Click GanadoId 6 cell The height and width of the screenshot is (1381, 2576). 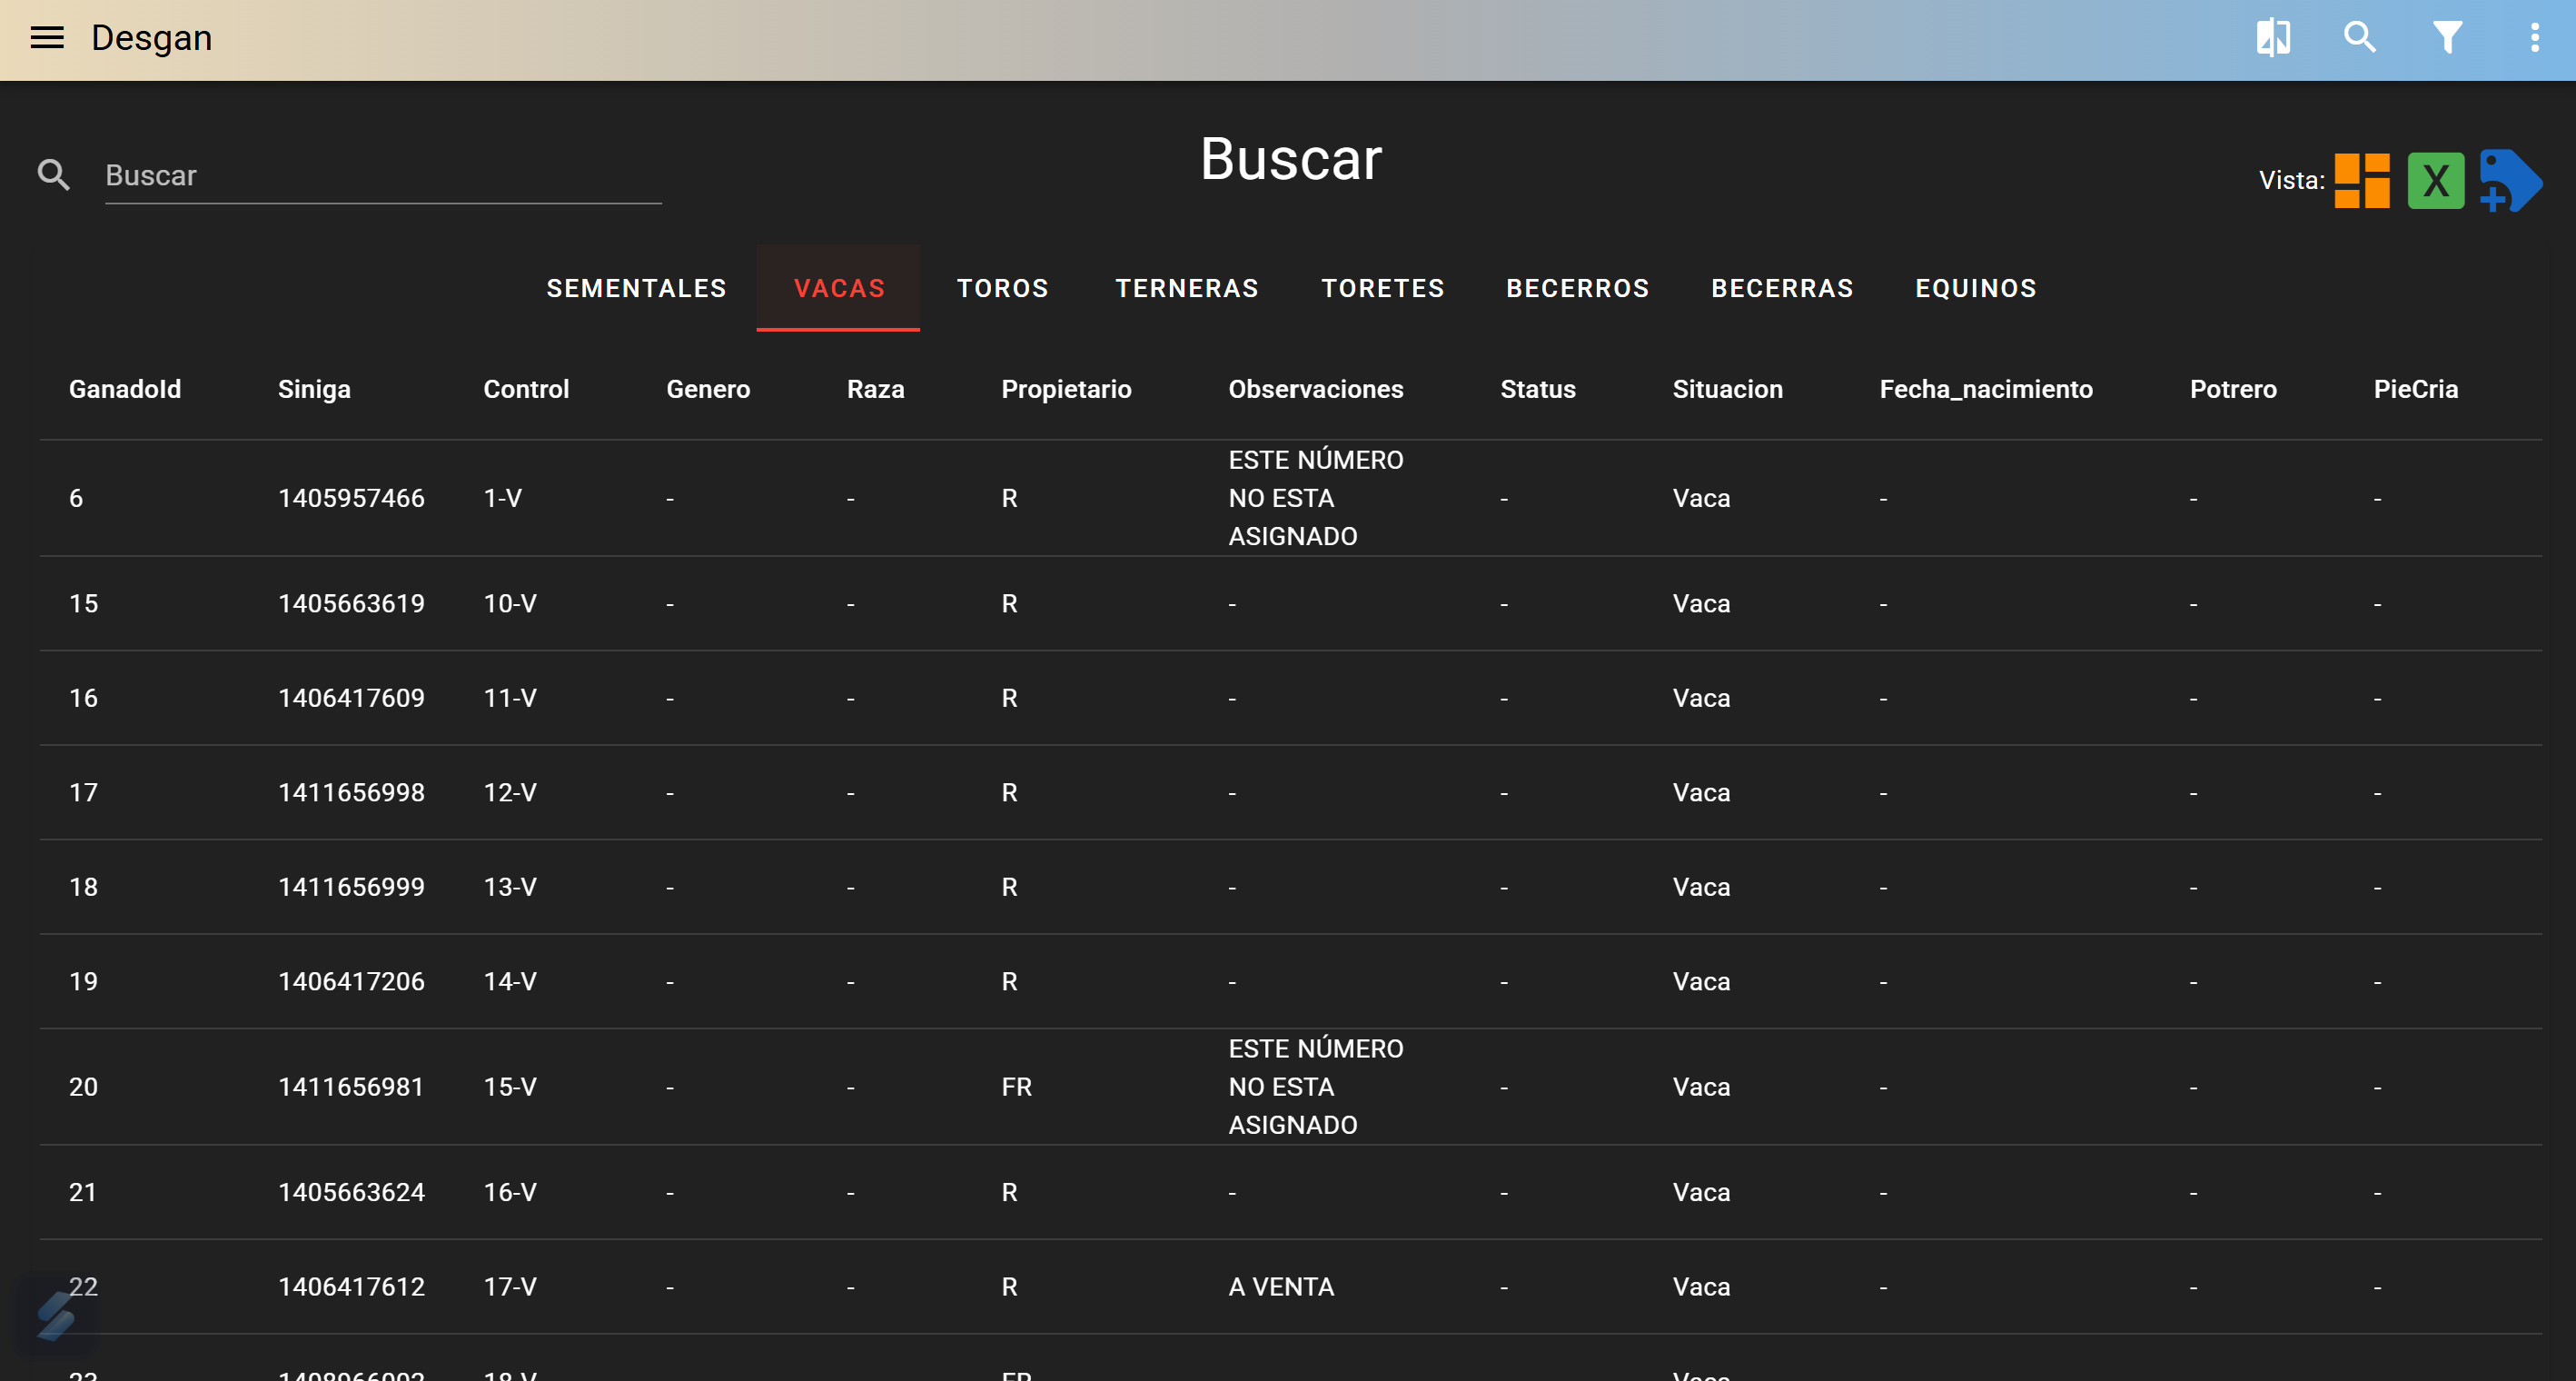(76, 498)
